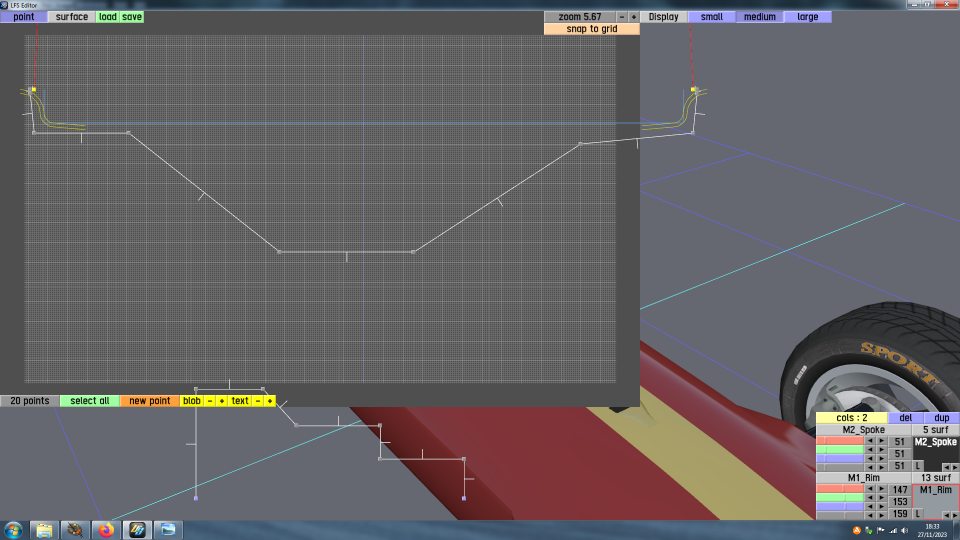Decrease M2_Spoke blue value with left arrow

pos(870,459)
